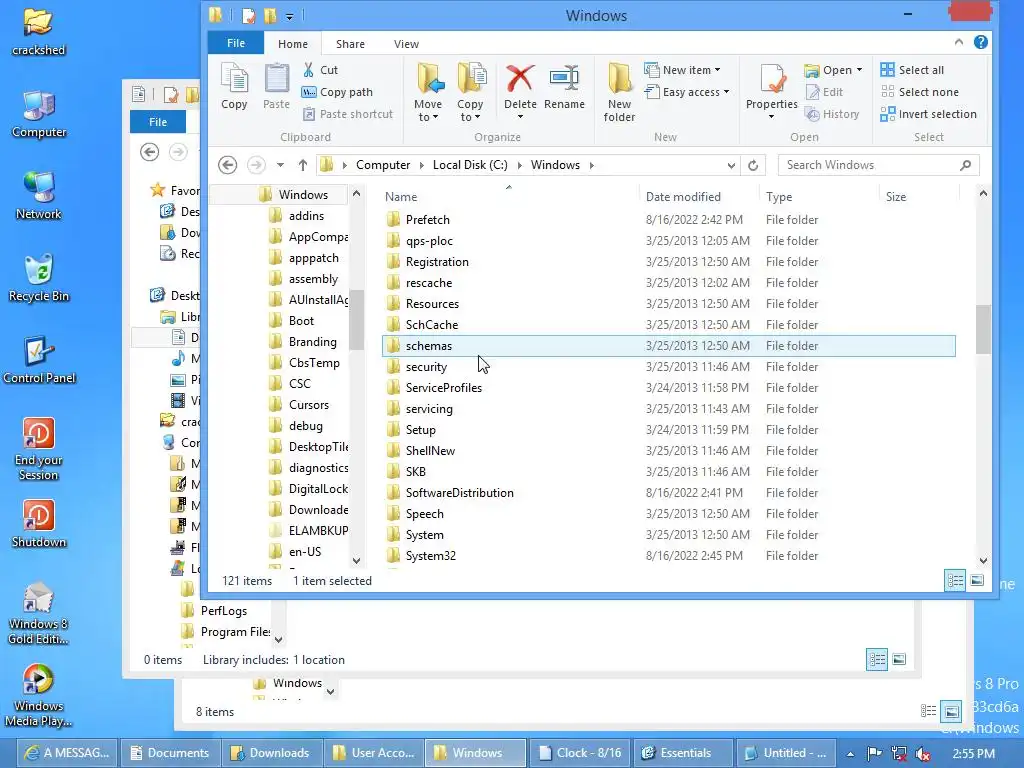The image size is (1024, 768).
Task: Select the Share ribbon tab
Action: [350, 44]
